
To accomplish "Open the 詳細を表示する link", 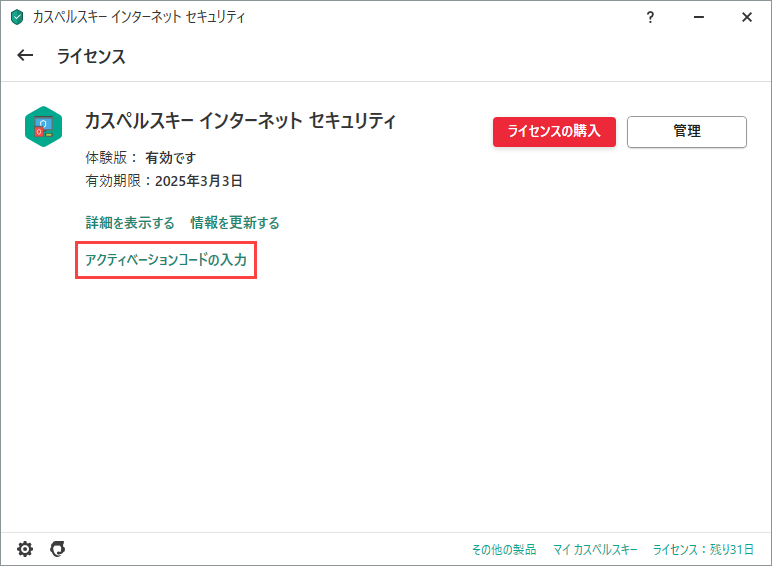I will [130, 222].
